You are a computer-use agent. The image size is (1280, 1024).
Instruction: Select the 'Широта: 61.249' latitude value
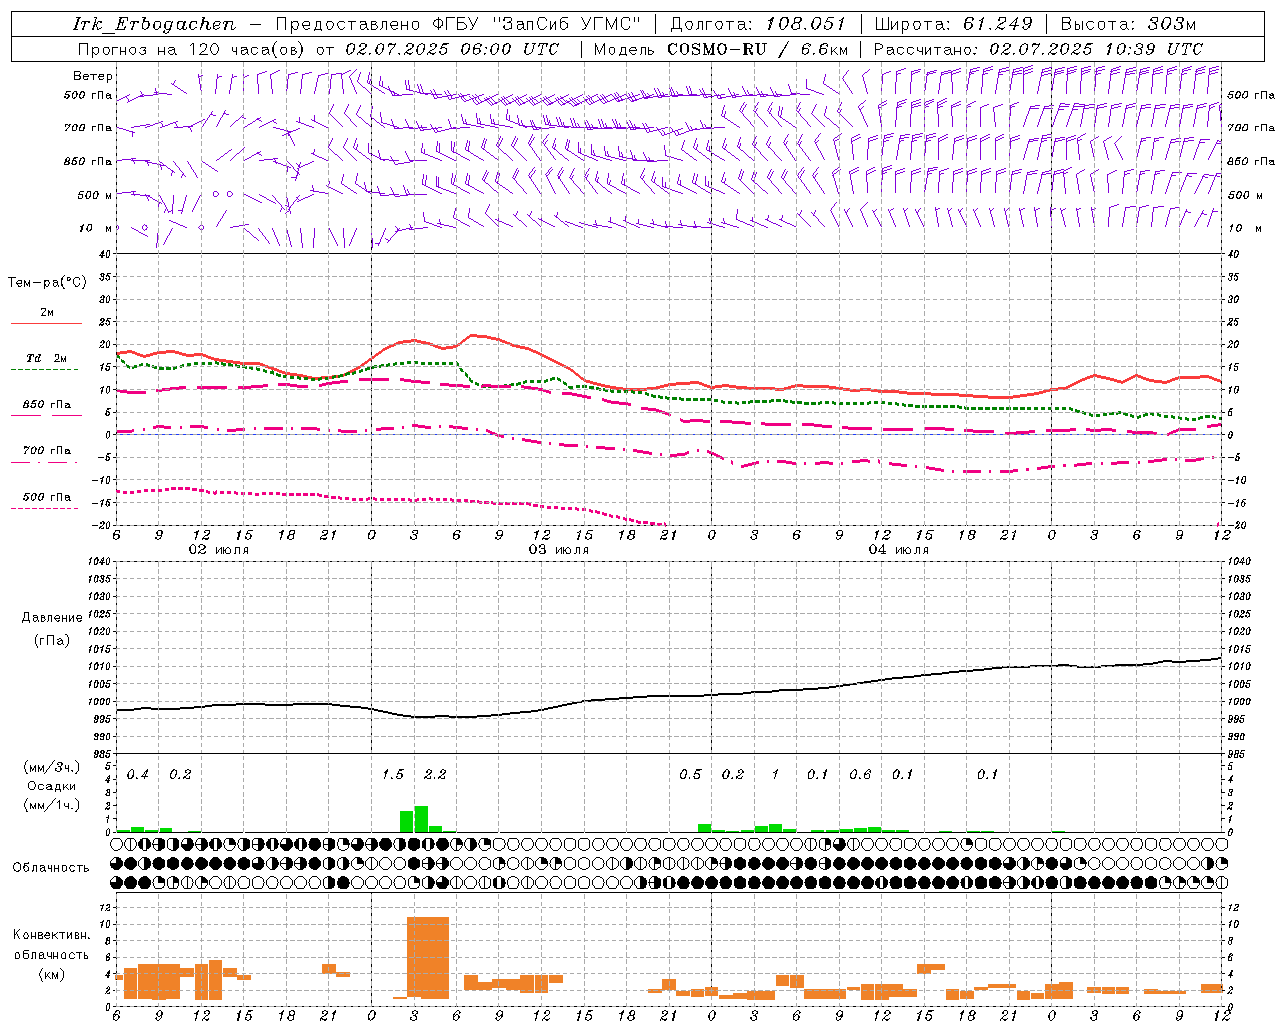pyautogui.click(x=953, y=24)
